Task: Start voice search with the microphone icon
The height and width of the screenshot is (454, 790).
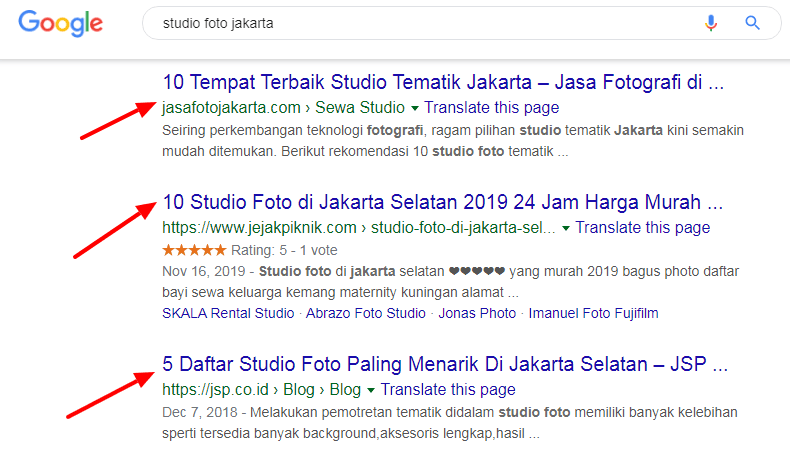Action: click(711, 23)
